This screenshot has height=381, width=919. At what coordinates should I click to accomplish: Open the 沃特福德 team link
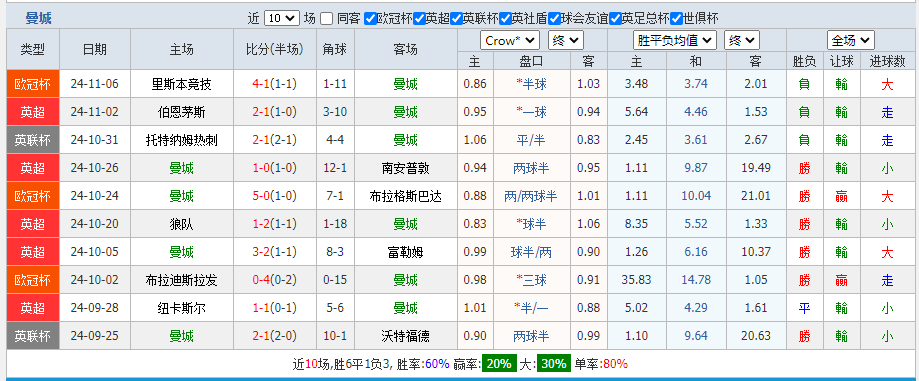pyautogui.click(x=405, y=336)
